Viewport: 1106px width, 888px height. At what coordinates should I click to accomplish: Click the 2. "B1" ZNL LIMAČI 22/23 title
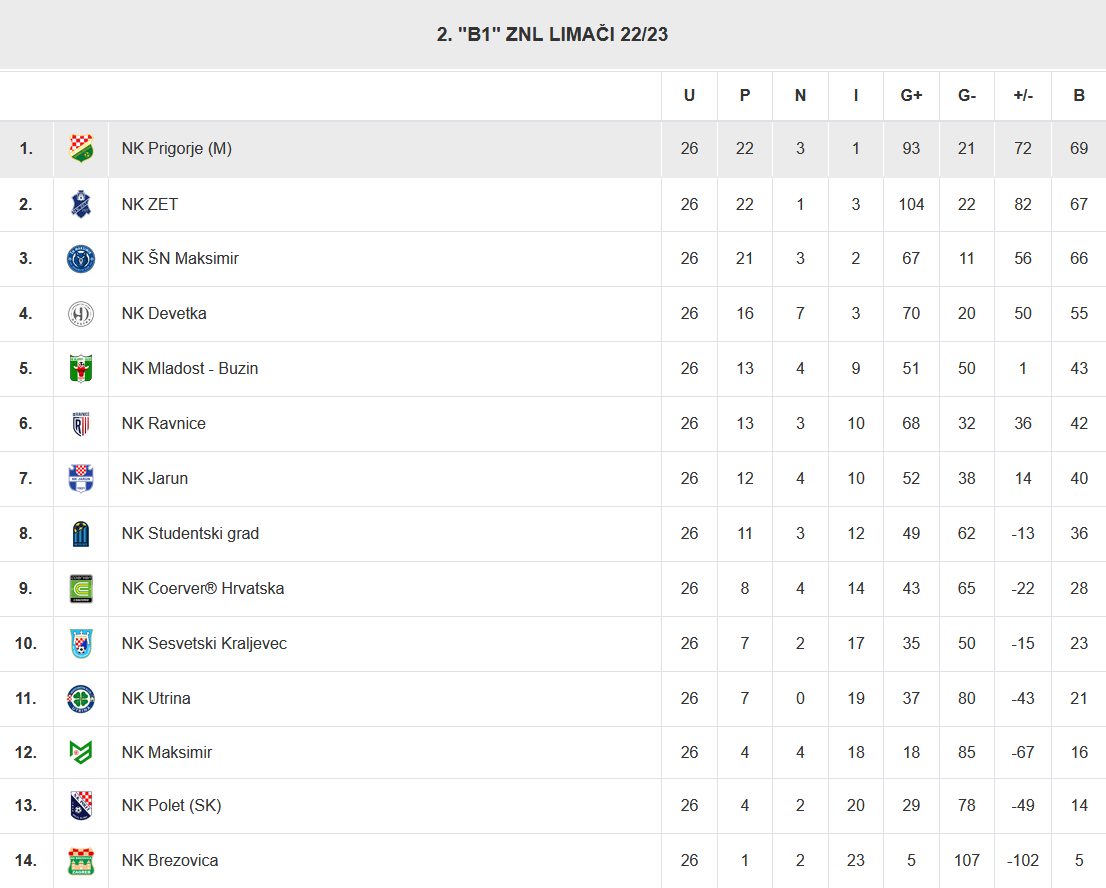pyautogui.click(x=552, y=34)
